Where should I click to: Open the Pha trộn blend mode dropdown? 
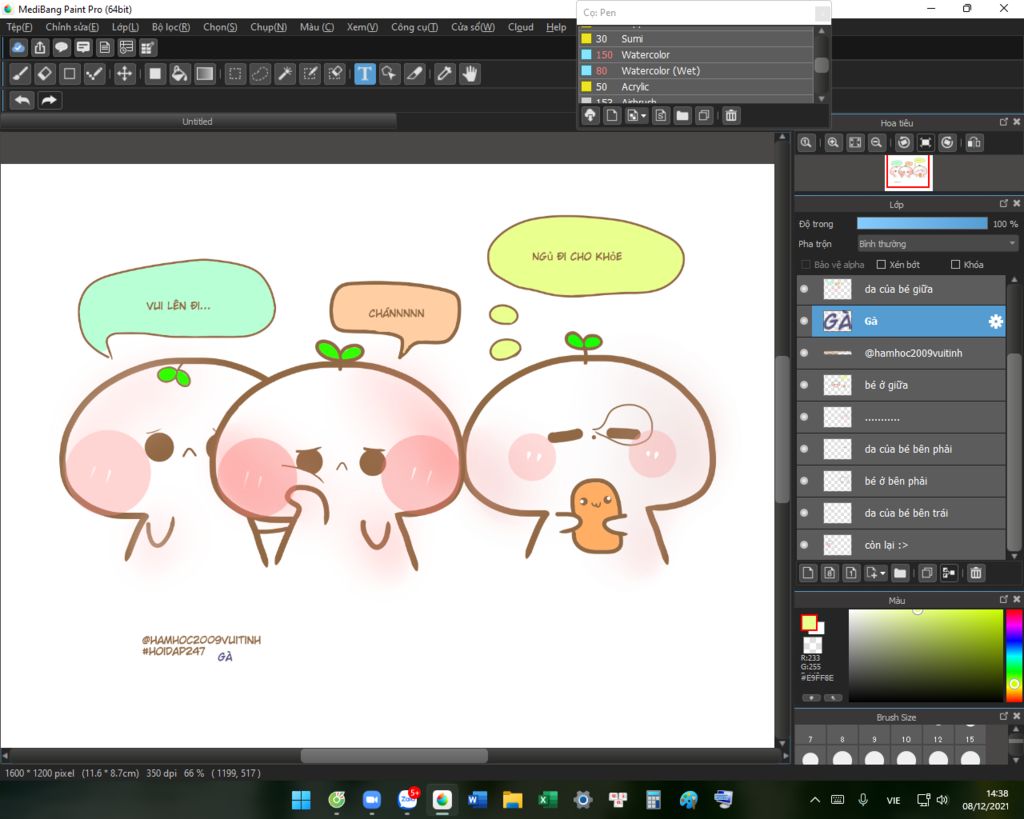[938, 244]
